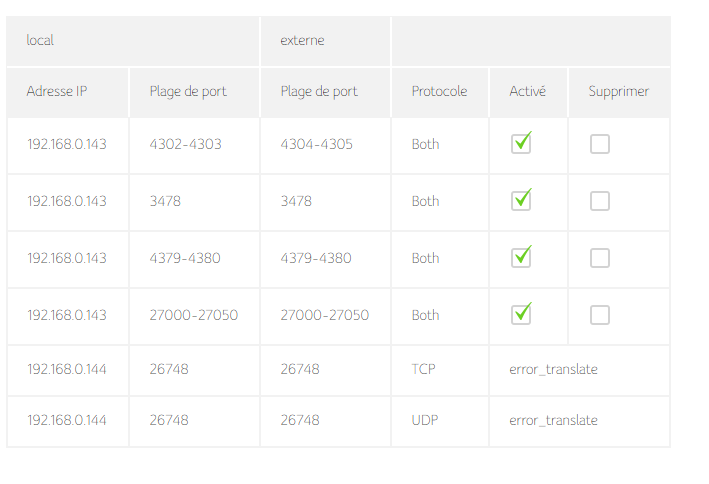Uncheck Activé for the 4302-4303 port rule
Image resolution: width=709 pixels, height=484 pixels.
521,144
